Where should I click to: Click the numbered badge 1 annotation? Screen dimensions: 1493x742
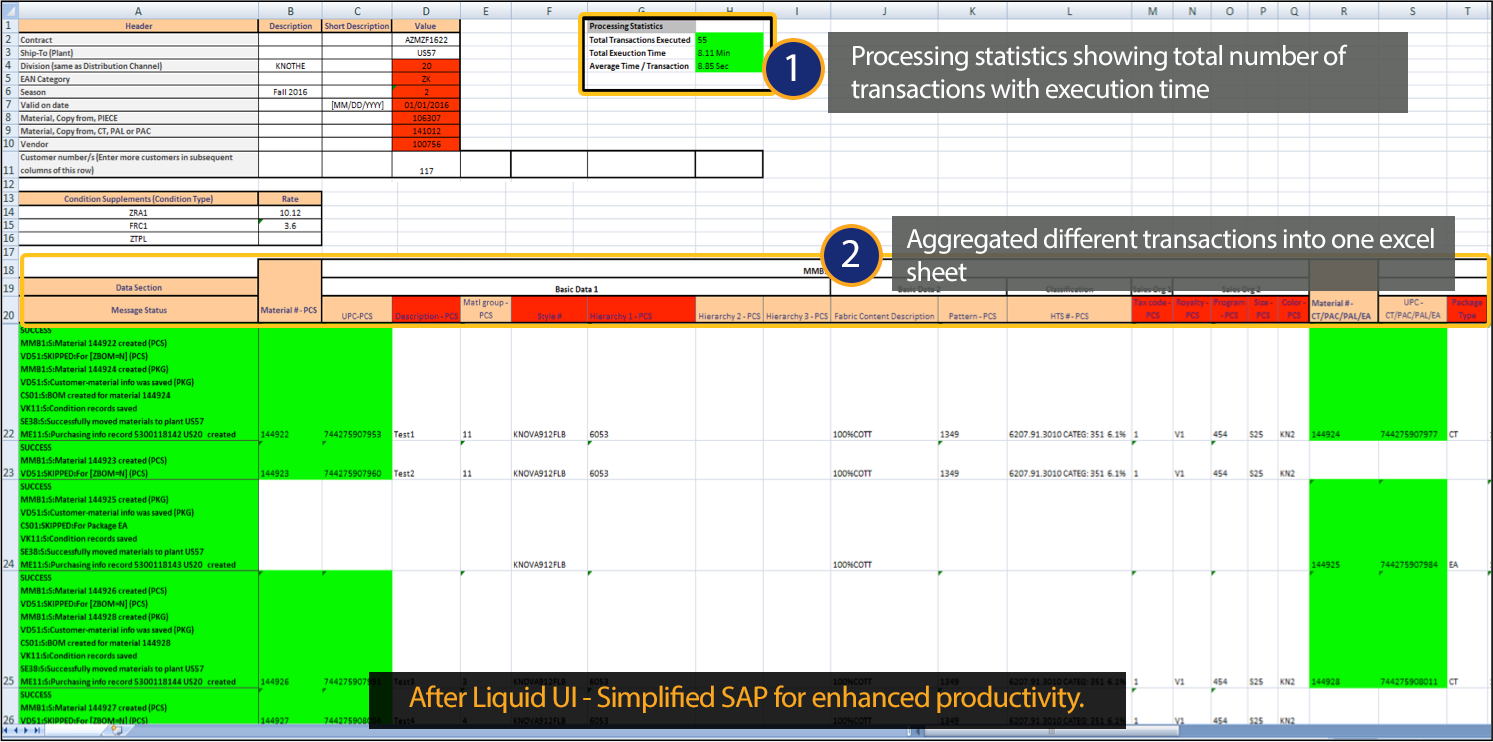coord(791,69)
